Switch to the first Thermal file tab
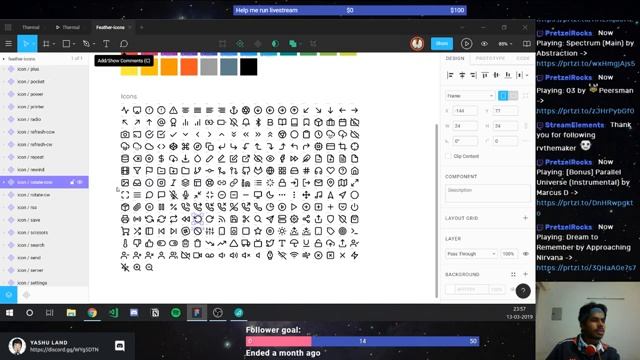Viewport: 640px width, 360px height. tap(31, 27)
